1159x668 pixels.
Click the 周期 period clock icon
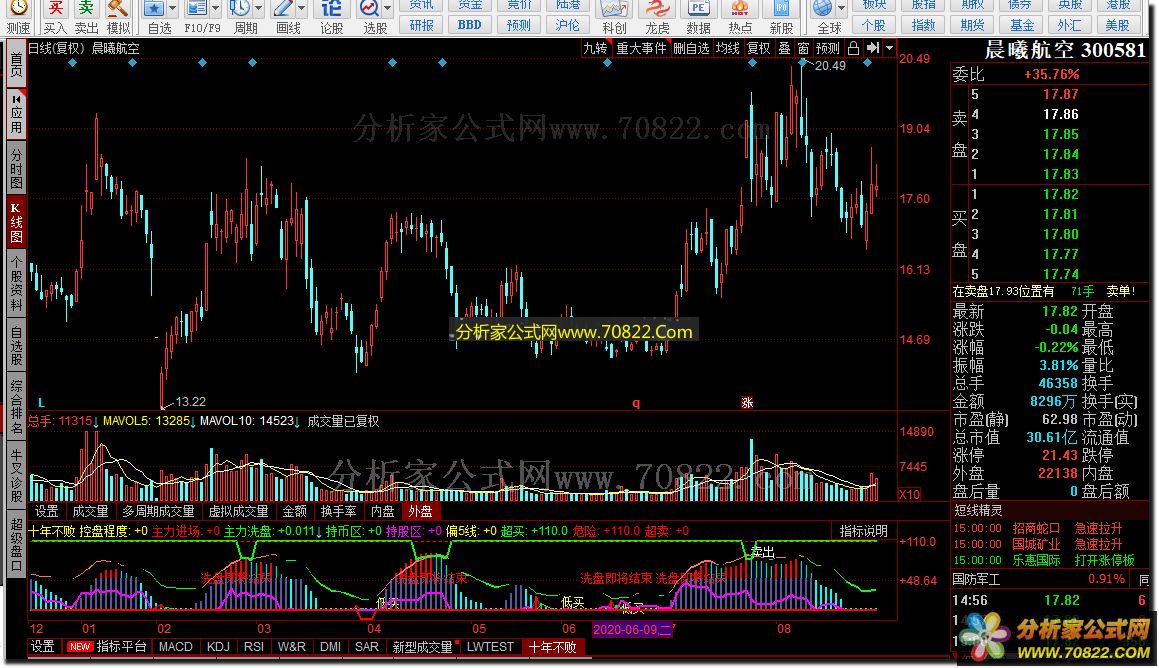point(239,9)
